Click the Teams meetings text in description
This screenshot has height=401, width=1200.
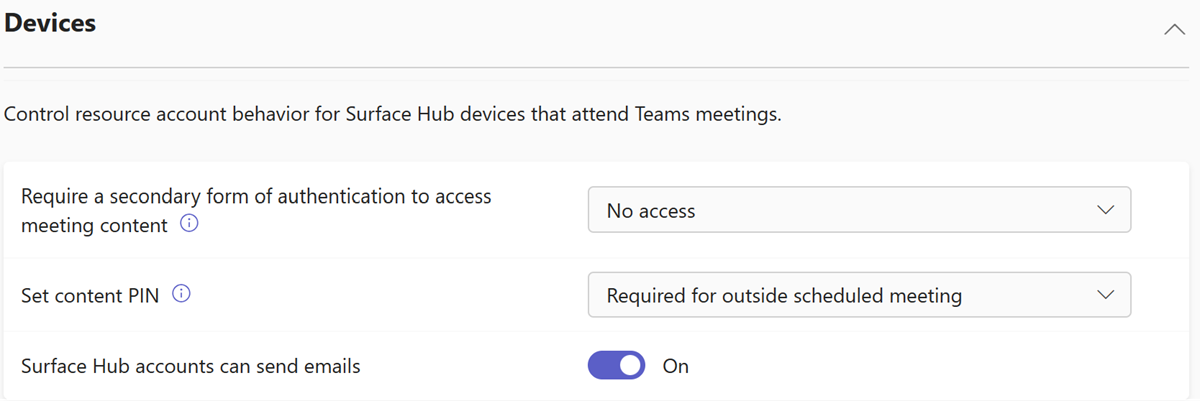coord(708,114)
